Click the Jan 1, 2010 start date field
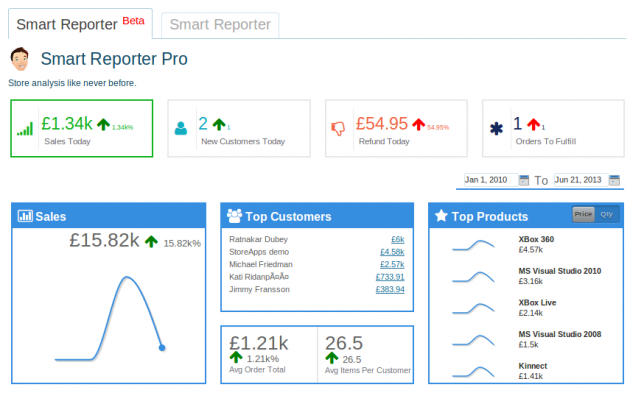Screen dimensions: 630x393 point(490,180)
